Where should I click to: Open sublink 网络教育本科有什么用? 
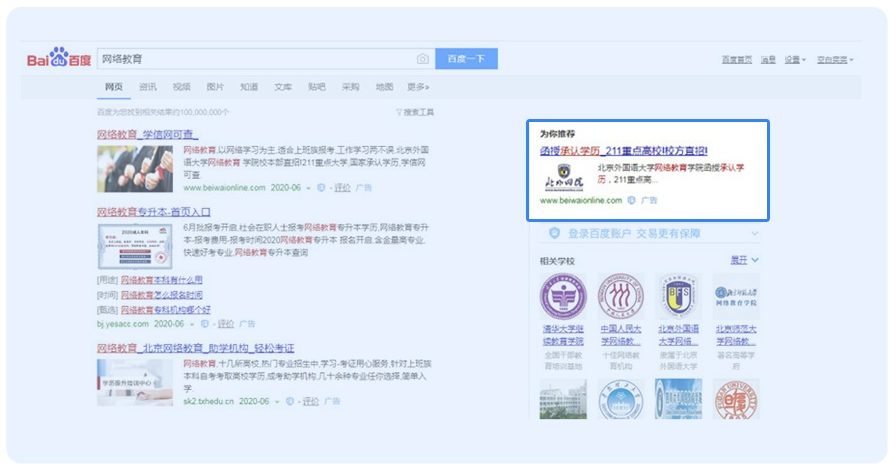pyautogui.click(x=162, y=280)
